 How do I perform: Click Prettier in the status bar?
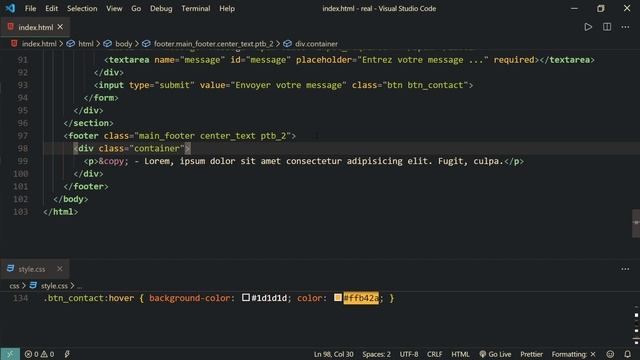(x=531, y=354)
